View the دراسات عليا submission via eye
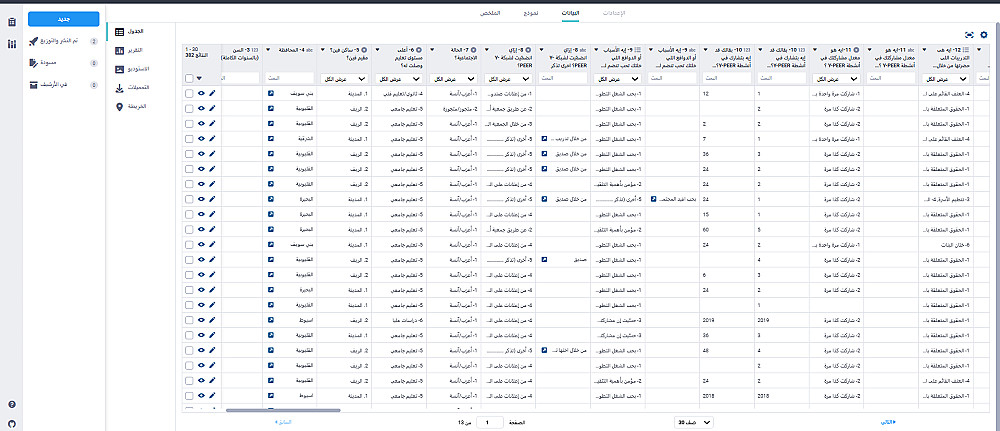 pyautogui.click(x=201, y=320)
